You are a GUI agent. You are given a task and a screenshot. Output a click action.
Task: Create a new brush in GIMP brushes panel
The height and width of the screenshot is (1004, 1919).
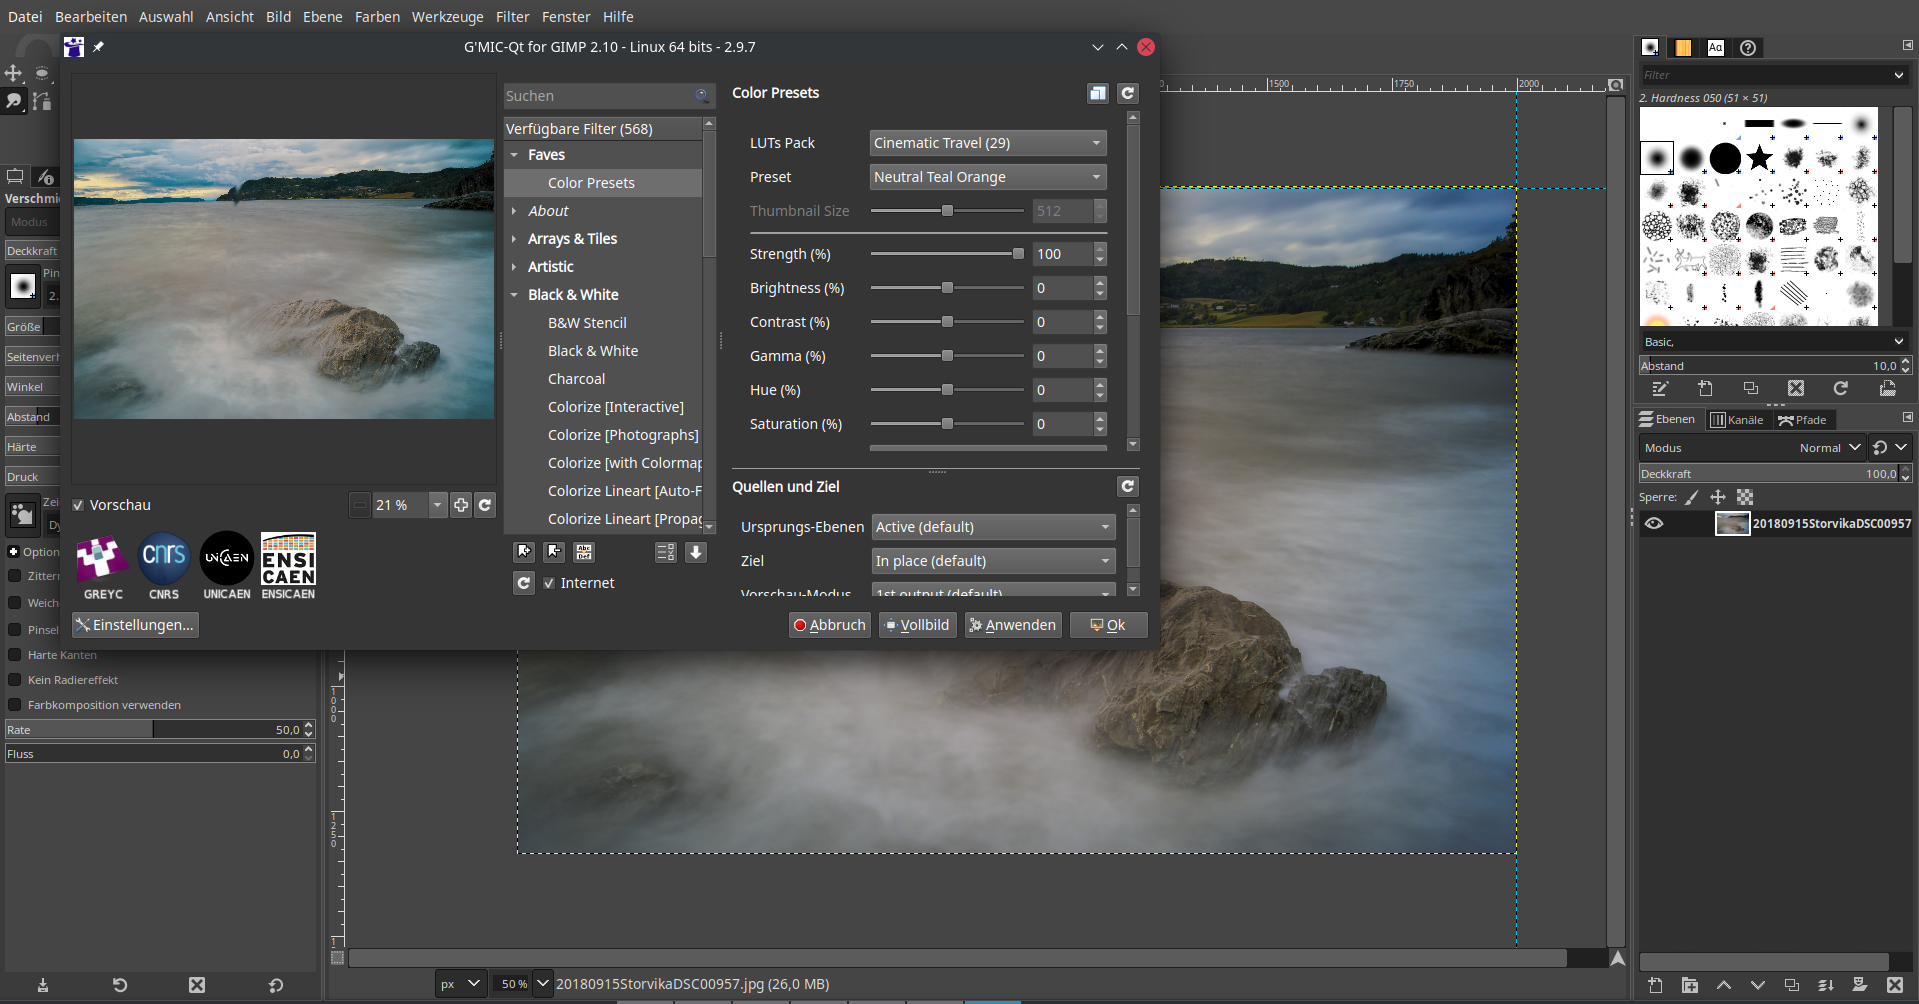coord(1706,388)
